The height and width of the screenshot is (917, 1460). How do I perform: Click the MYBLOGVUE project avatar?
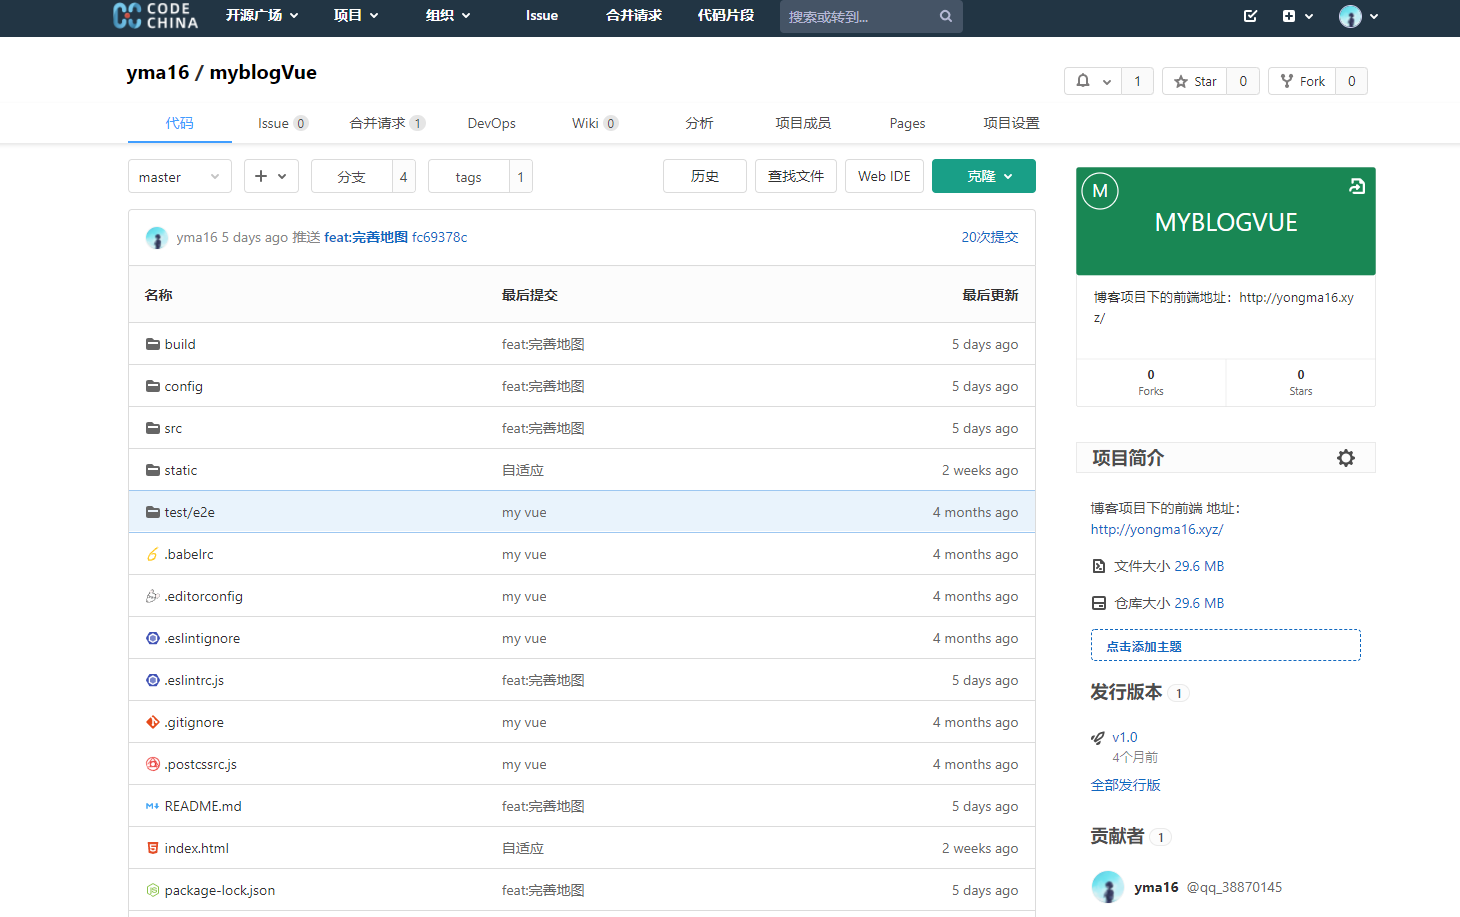[x=1100, y=191]
